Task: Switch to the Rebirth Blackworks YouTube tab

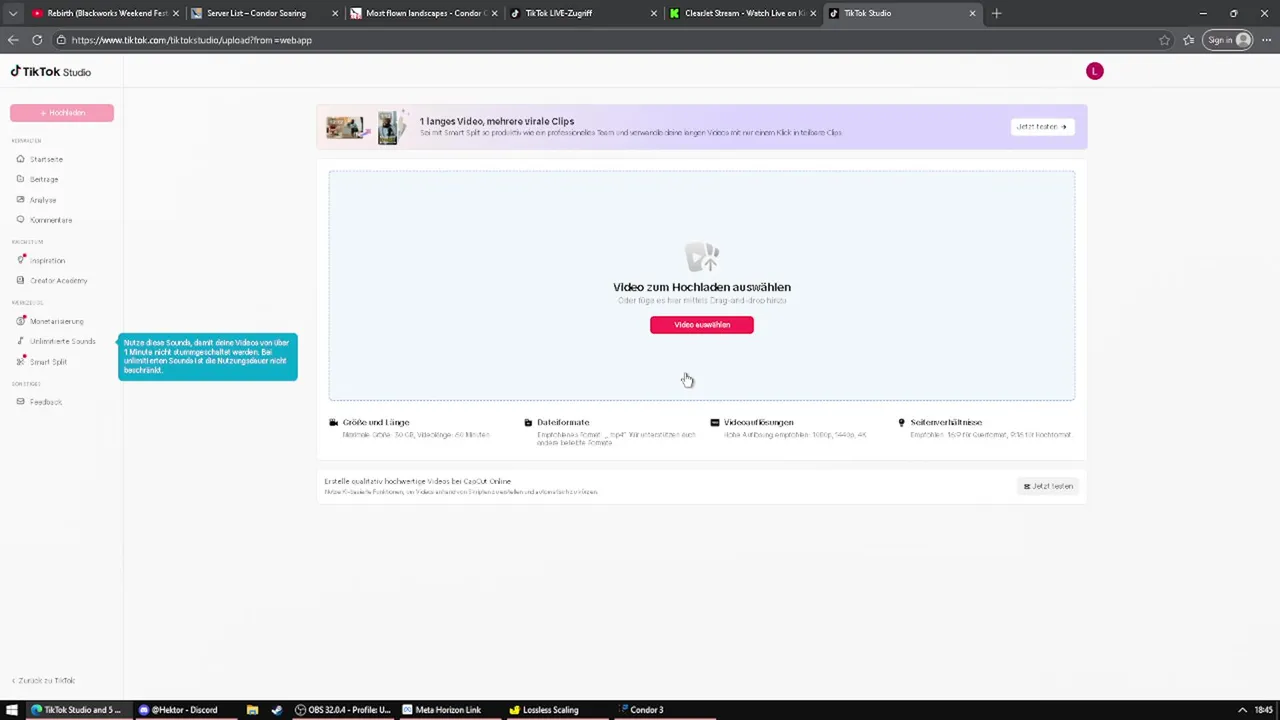Action: click(x=106, y=13)
